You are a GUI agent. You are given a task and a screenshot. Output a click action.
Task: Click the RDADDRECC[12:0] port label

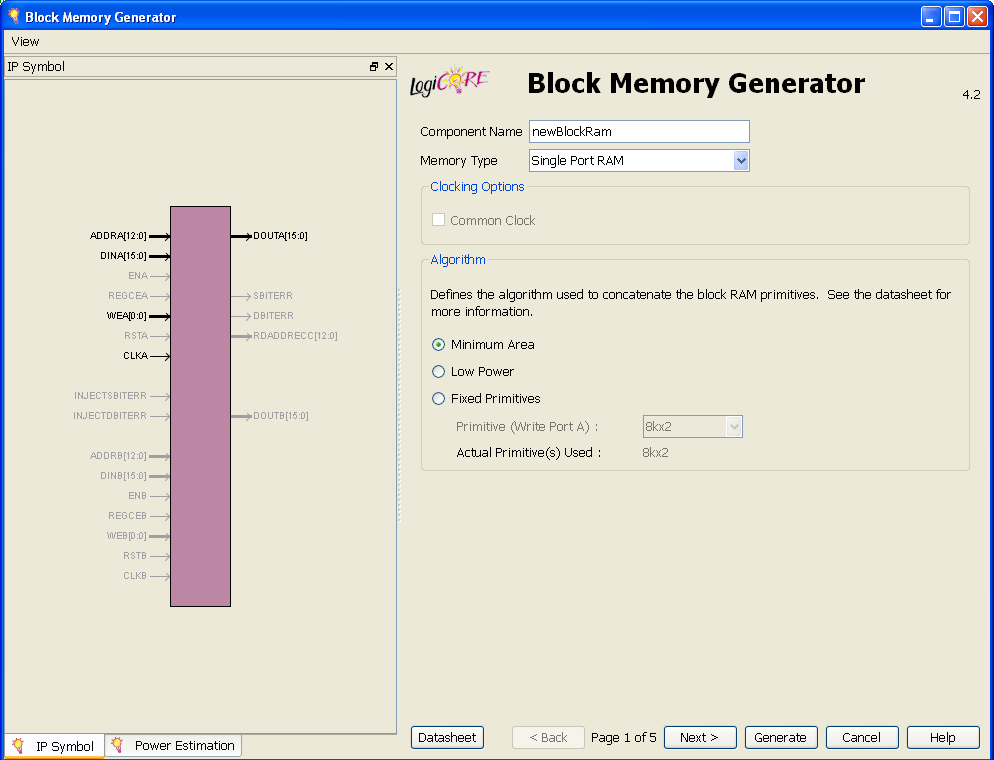point(295,336)
